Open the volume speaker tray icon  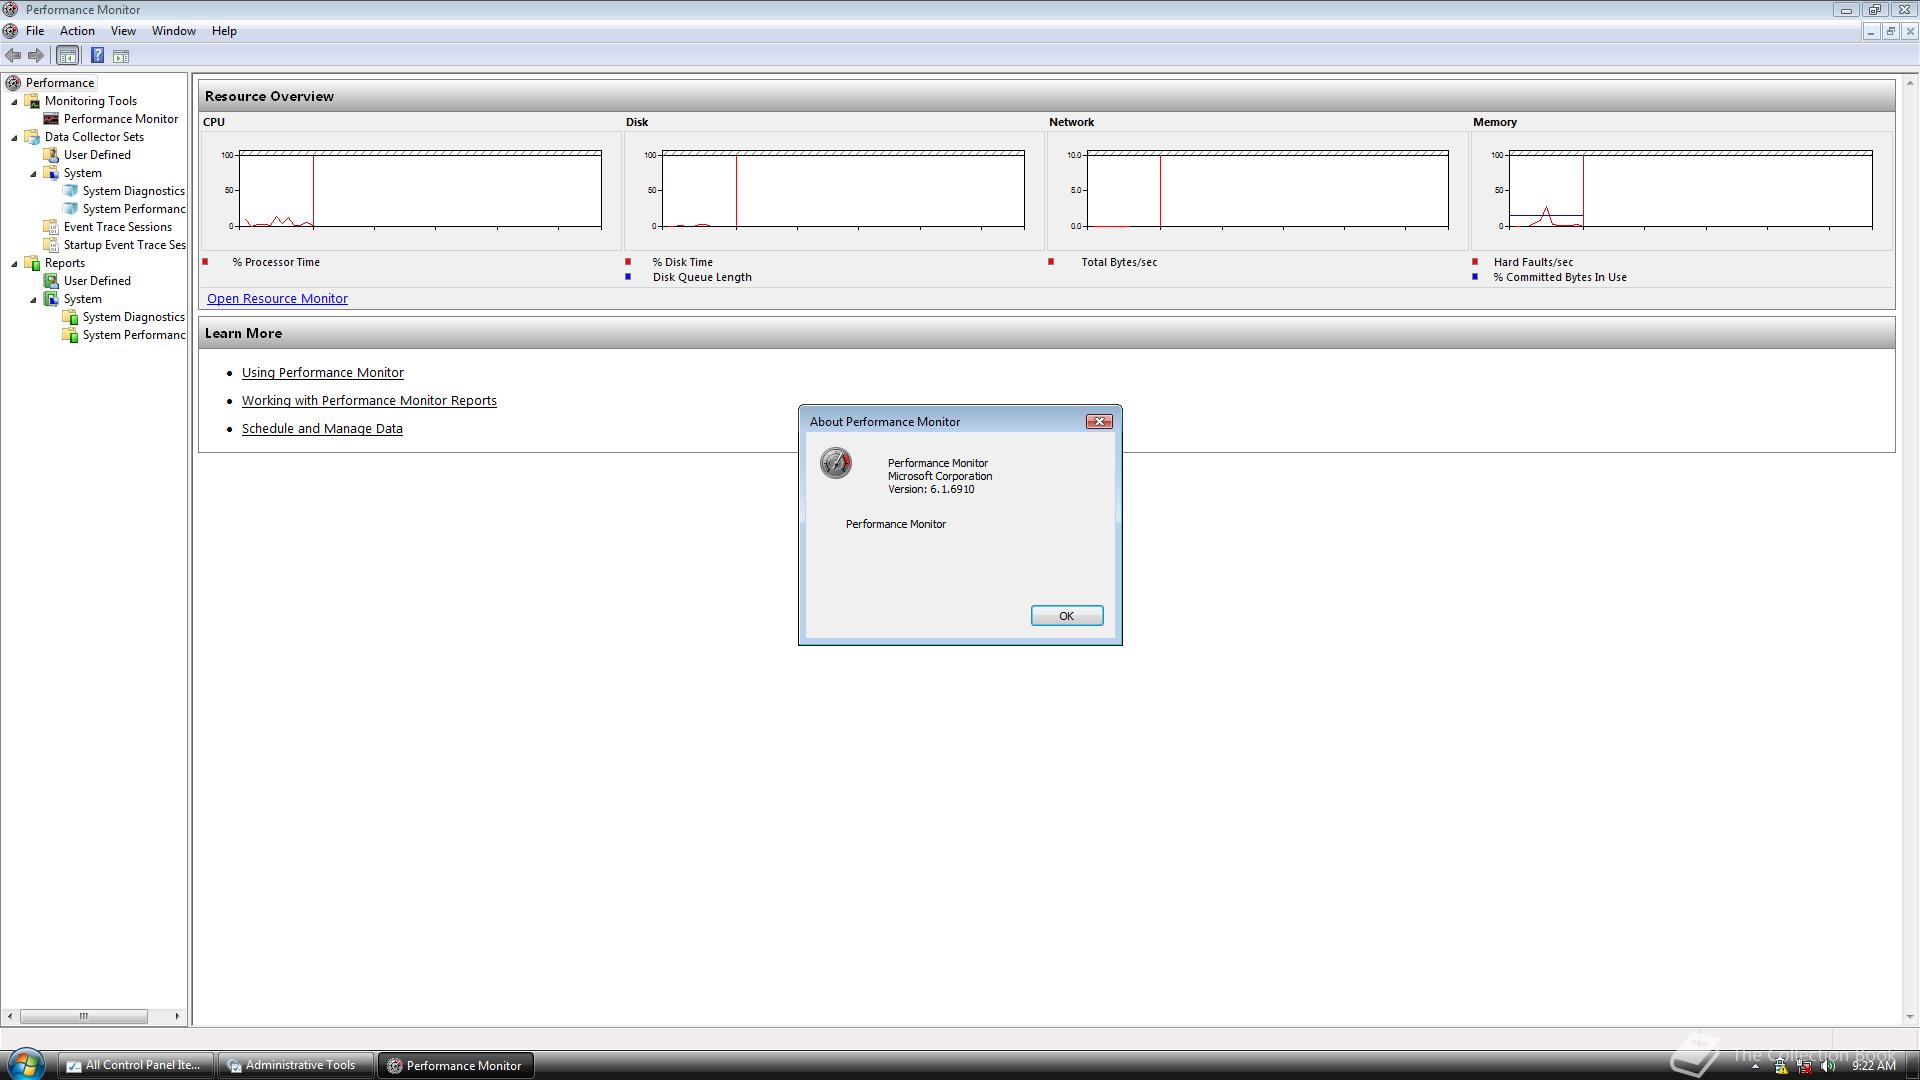click(1829, 1067)
